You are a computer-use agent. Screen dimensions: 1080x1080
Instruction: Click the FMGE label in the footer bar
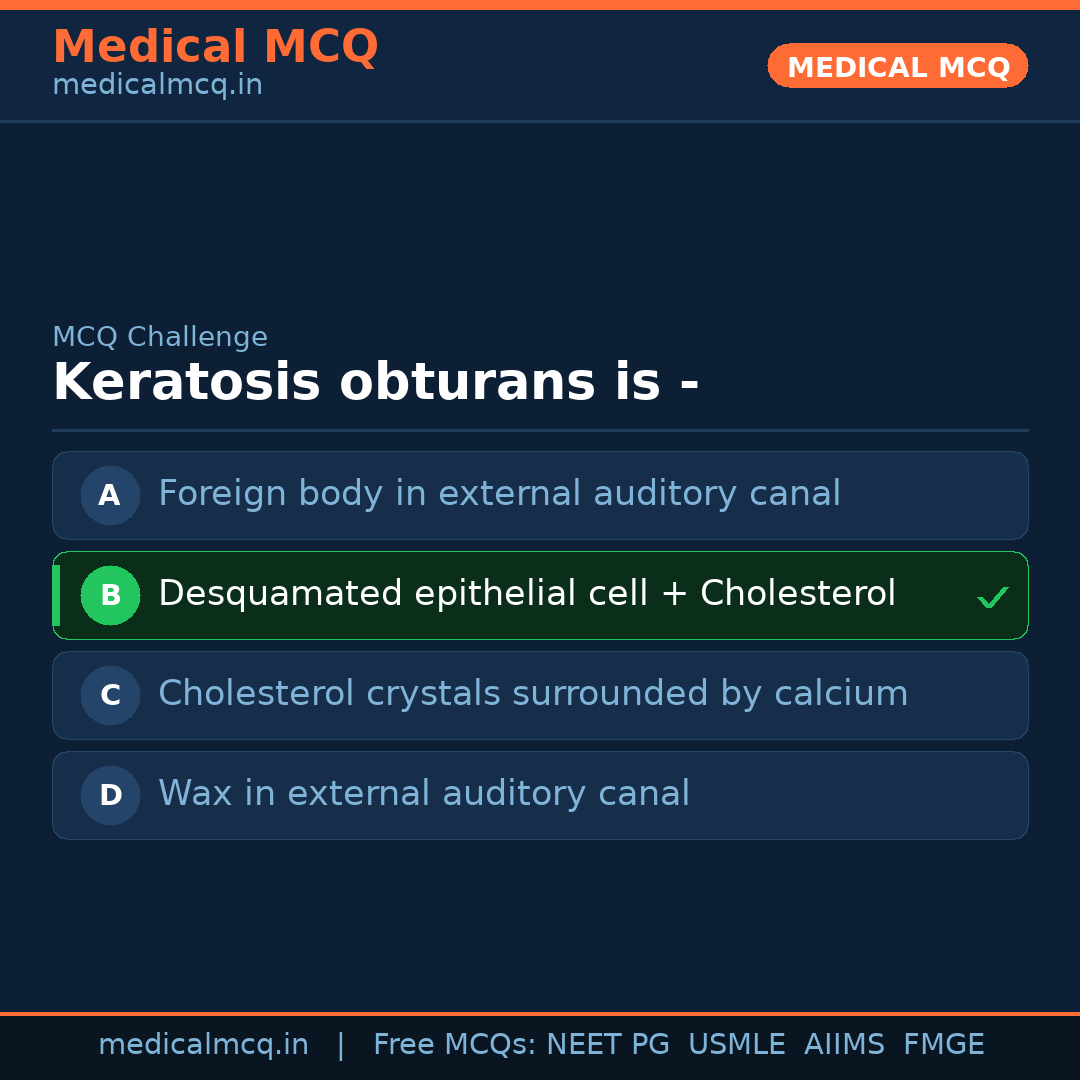(943, 1043)
